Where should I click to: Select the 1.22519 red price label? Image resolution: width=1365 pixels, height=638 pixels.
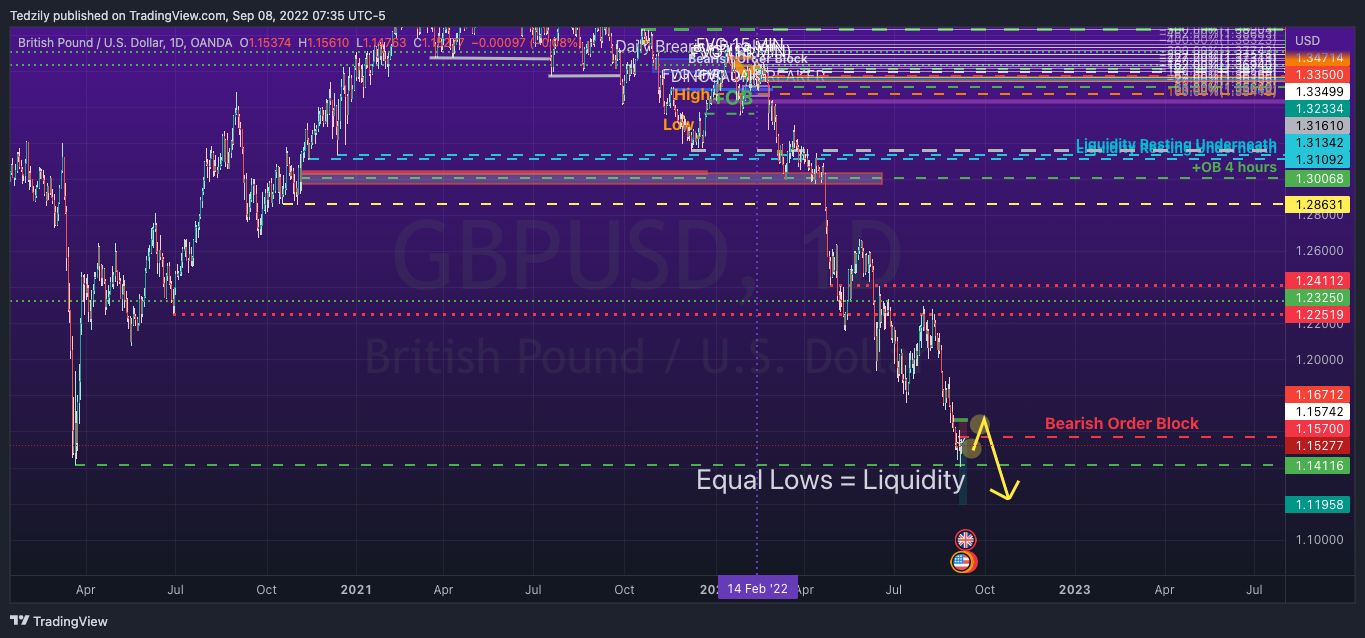(1318, 315)
